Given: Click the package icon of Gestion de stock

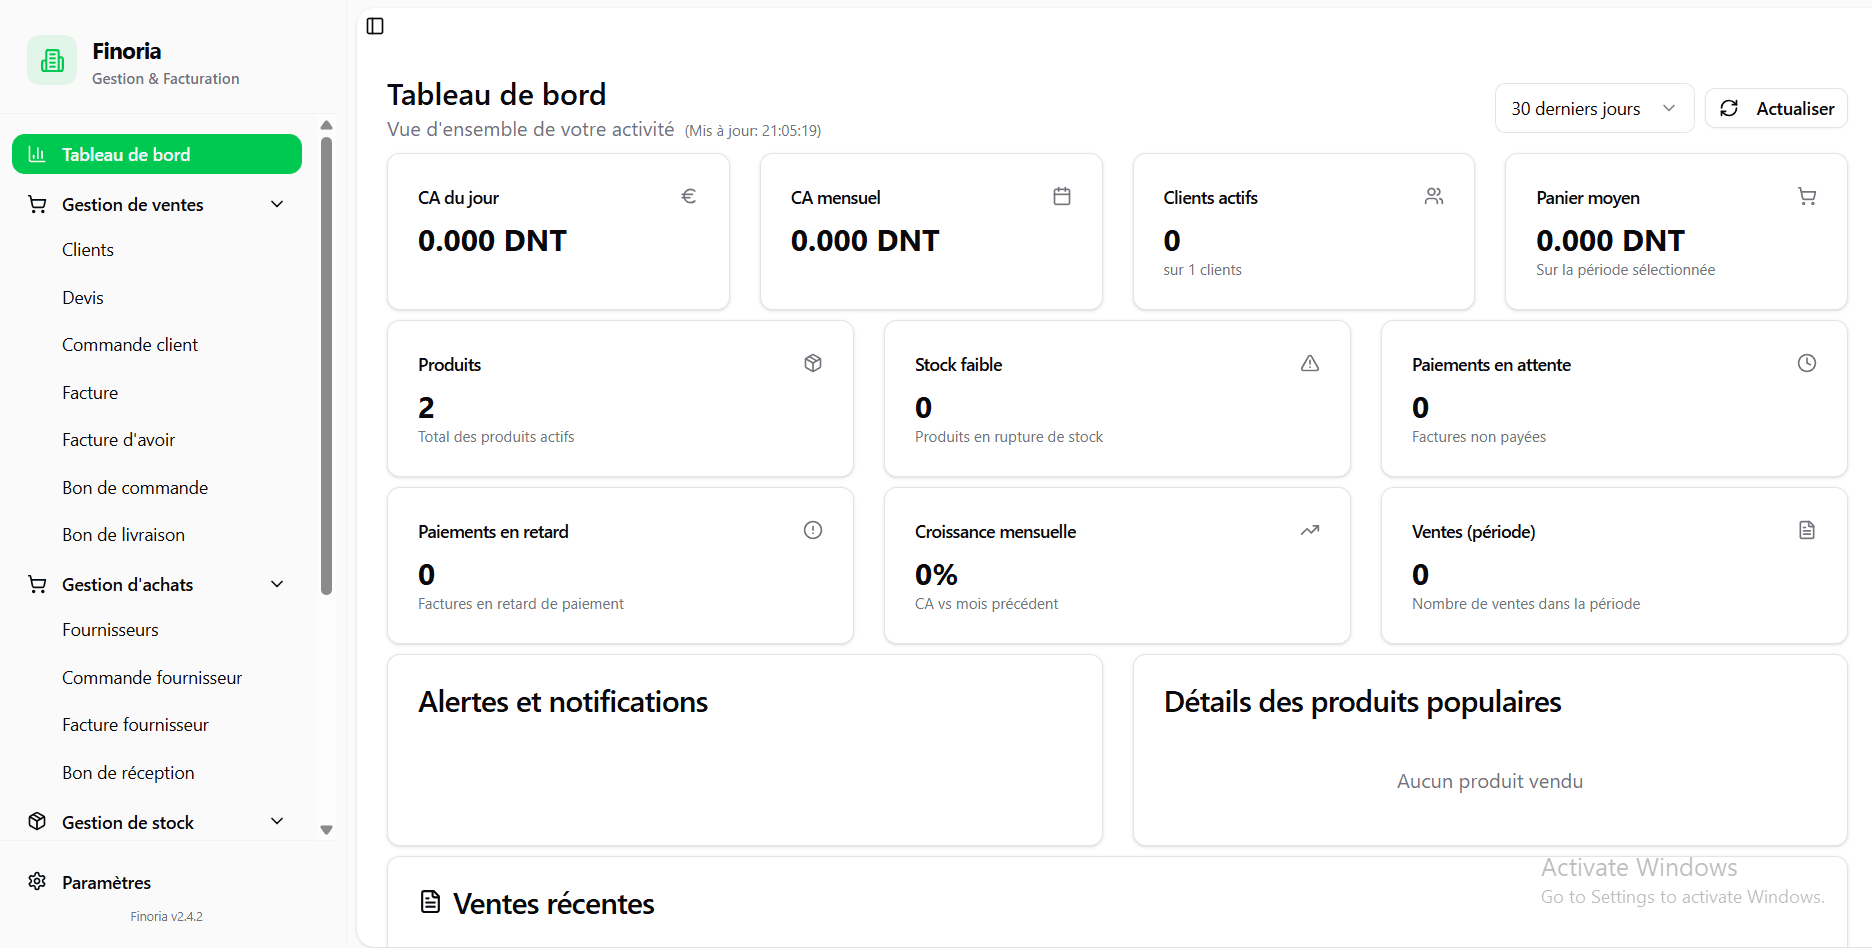Looking at the screenshot, I should [37, 821].
